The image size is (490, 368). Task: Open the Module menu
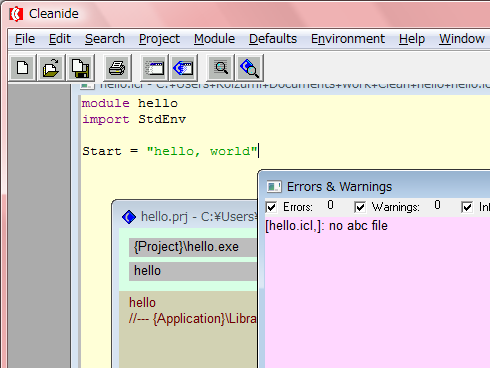point(214,39)
